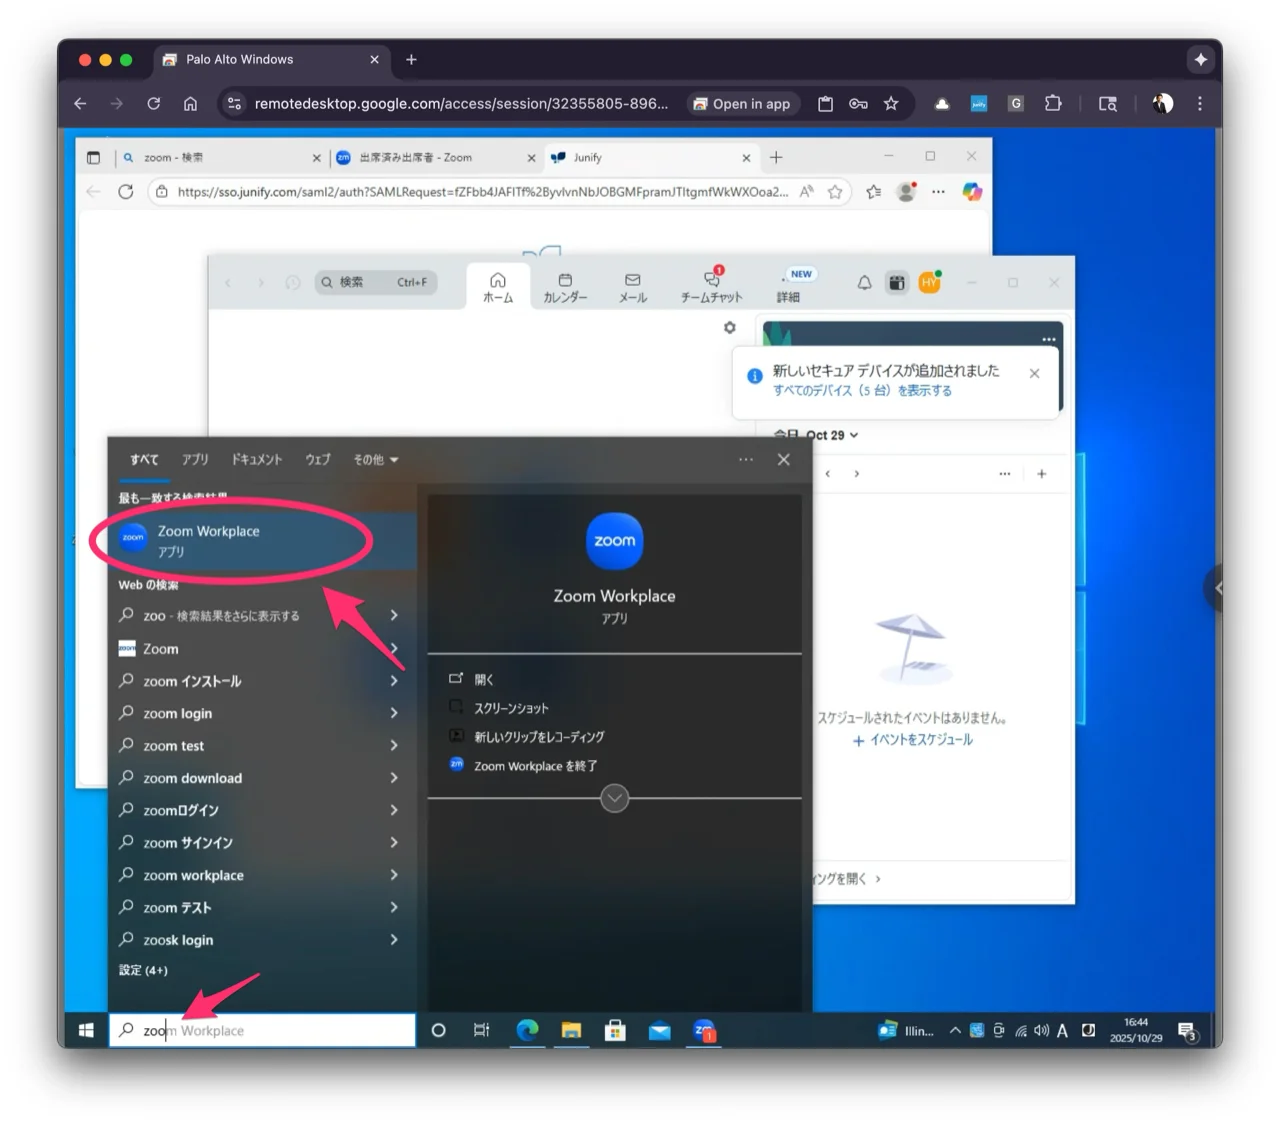Open チームチャット with unread badge
Screen dimensions: 1280x1124
click(711, 284)
